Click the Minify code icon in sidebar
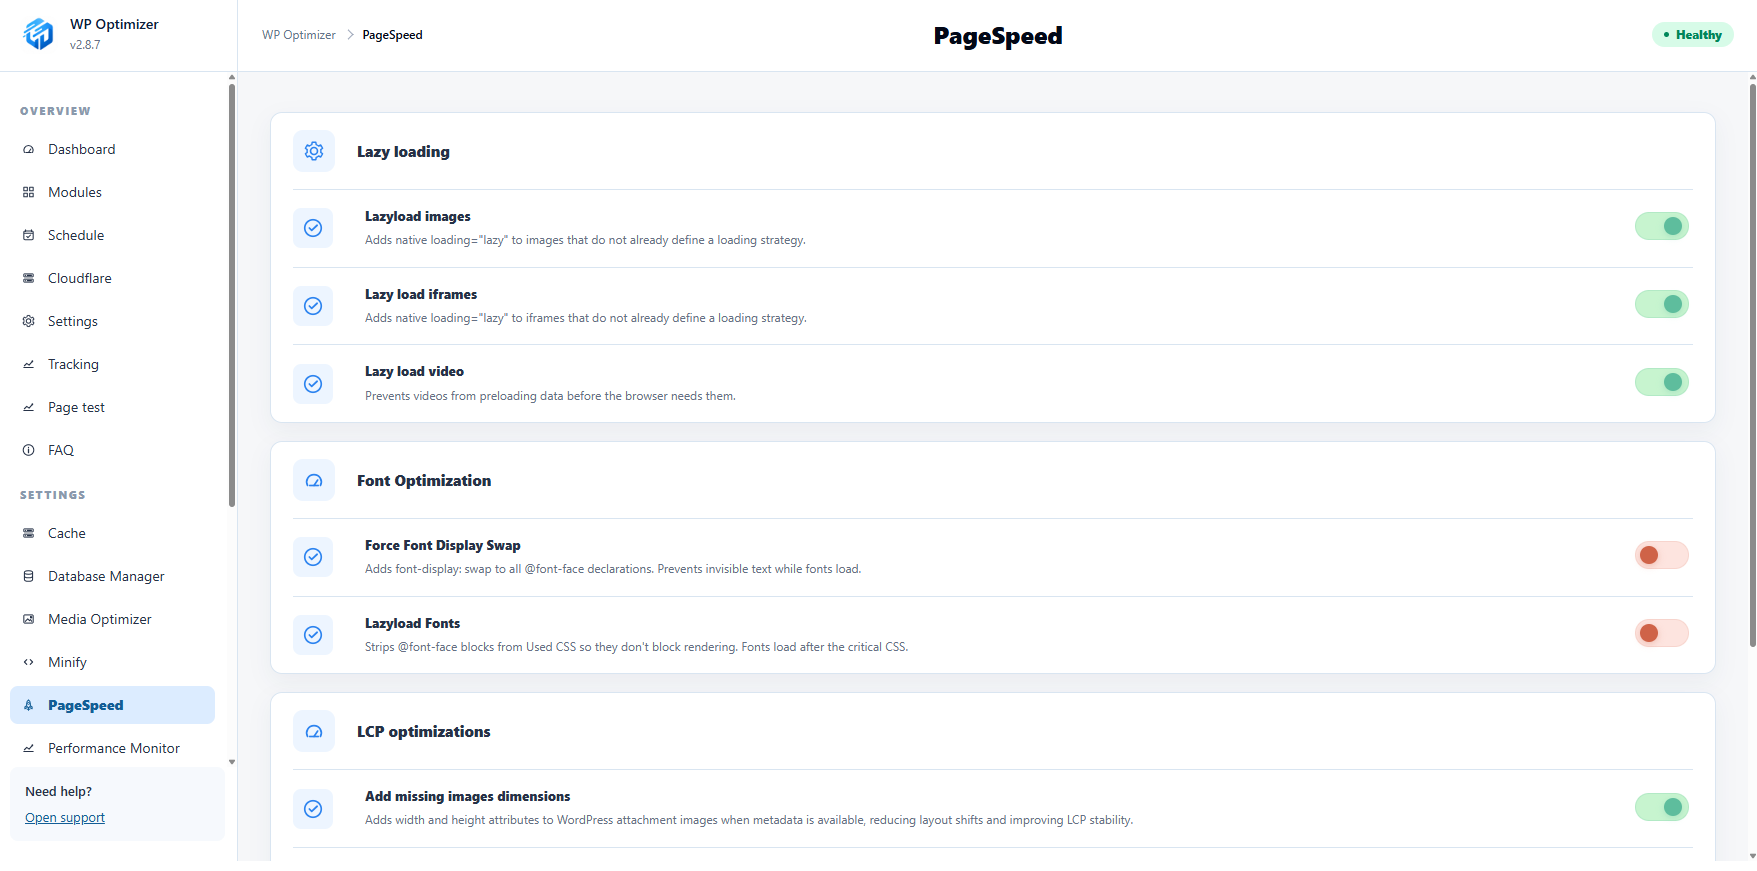The width and height of the screenshot is (1757, 871). coord(29,662)
